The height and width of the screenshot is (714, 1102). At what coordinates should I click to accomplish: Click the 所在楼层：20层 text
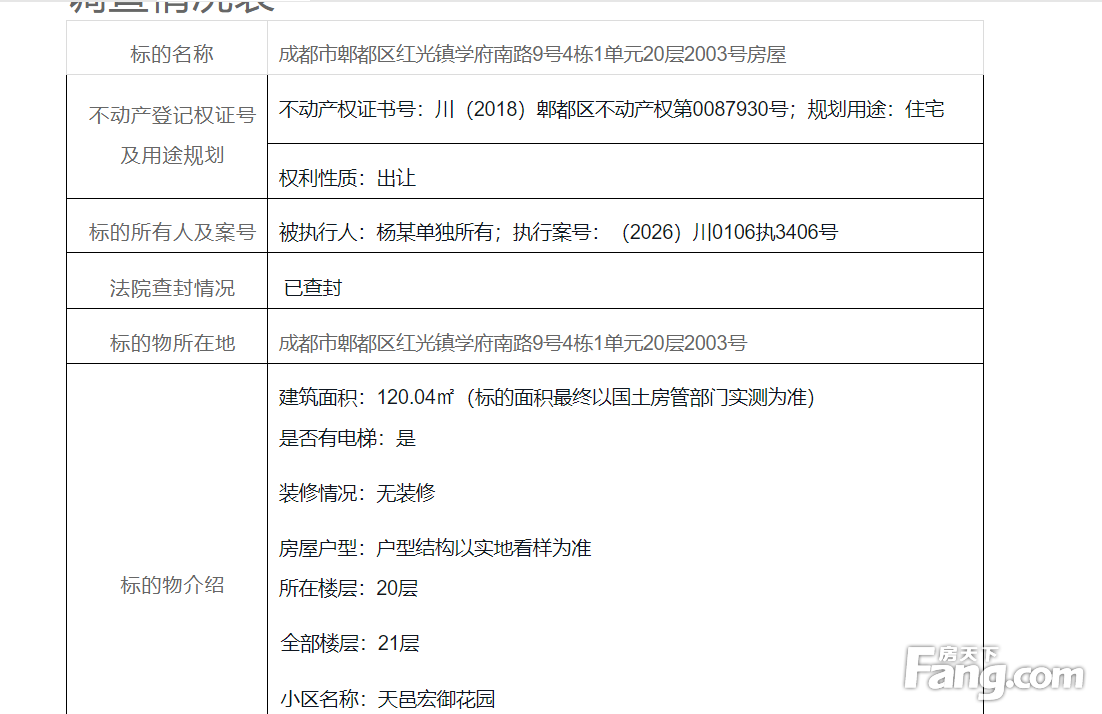coord(348,588)
